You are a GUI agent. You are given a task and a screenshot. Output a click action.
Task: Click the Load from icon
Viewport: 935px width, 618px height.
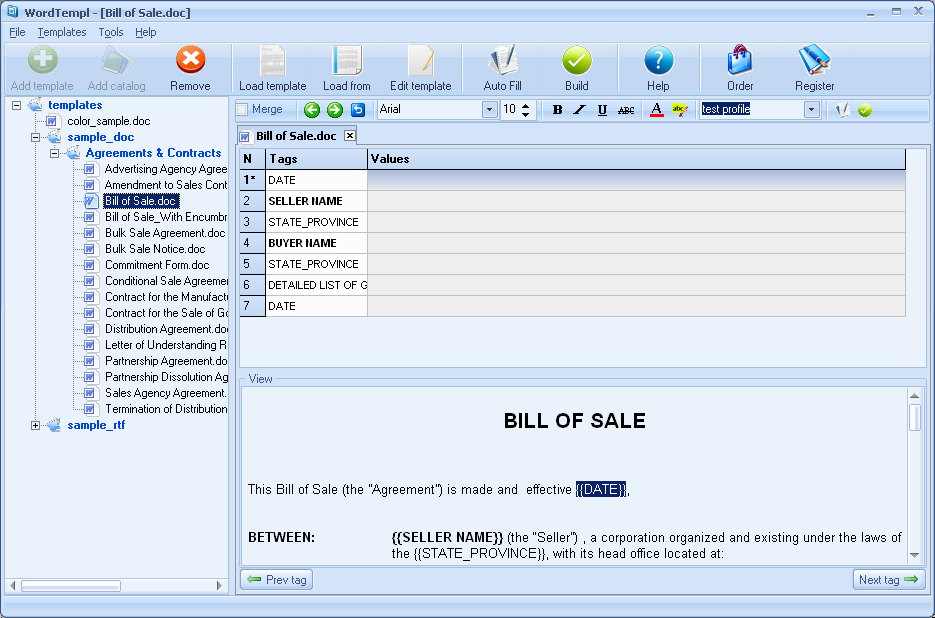tap(347, 62)
